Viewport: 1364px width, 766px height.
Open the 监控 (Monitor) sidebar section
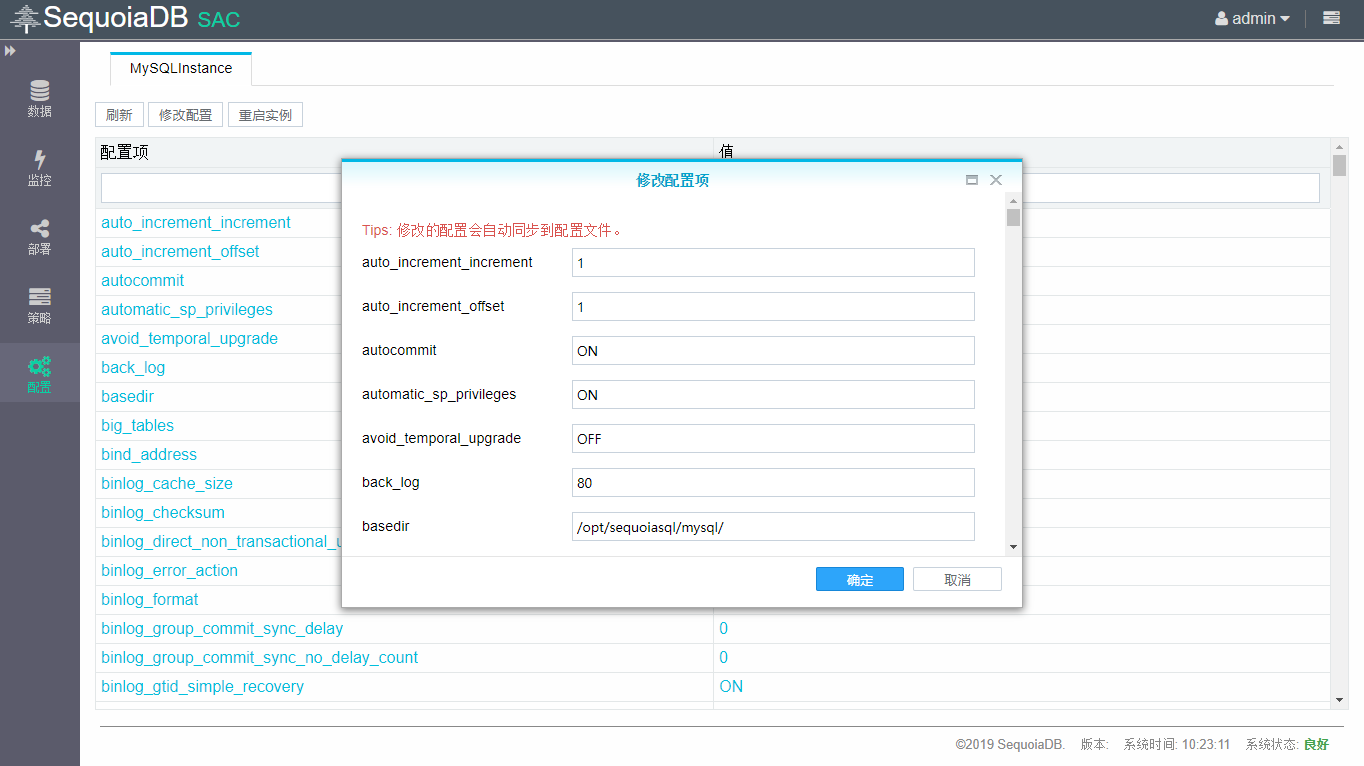39,167
